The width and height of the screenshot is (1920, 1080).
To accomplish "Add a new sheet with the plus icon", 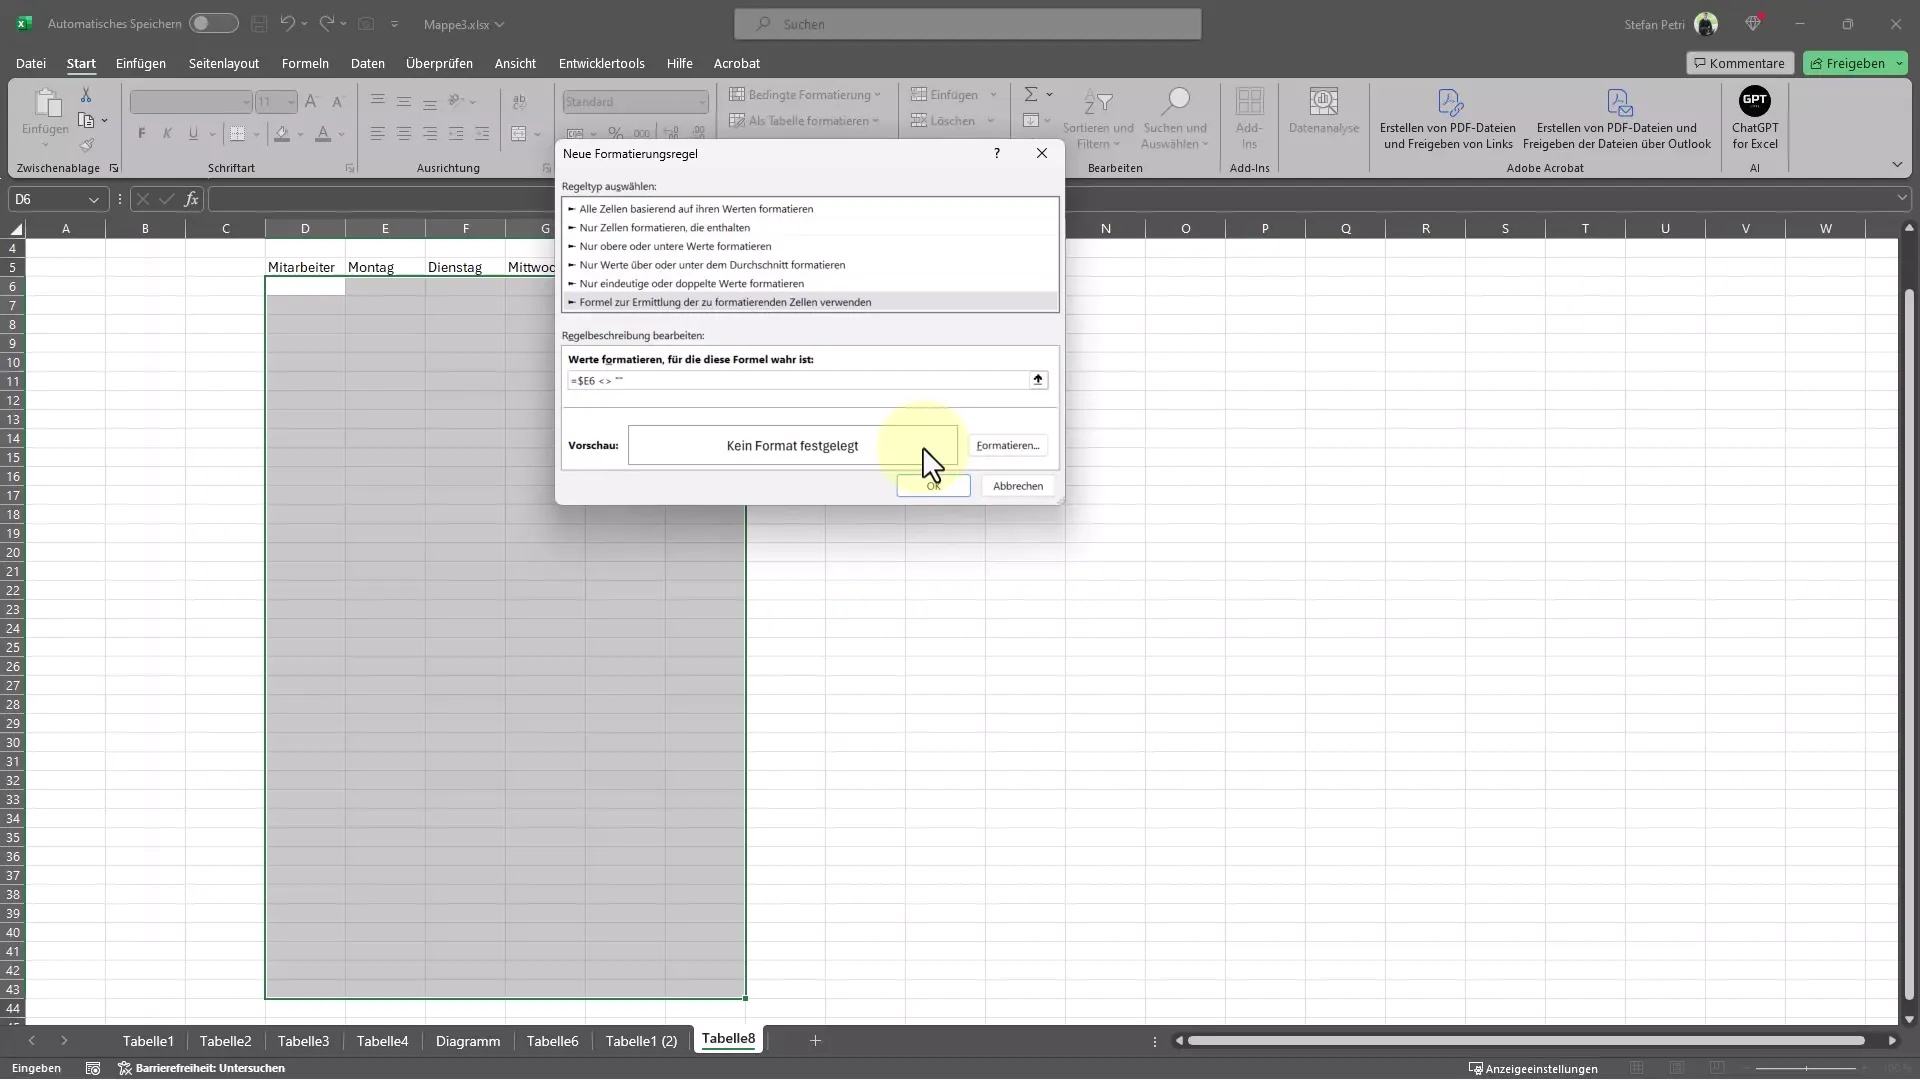I will coord(815,1041).
